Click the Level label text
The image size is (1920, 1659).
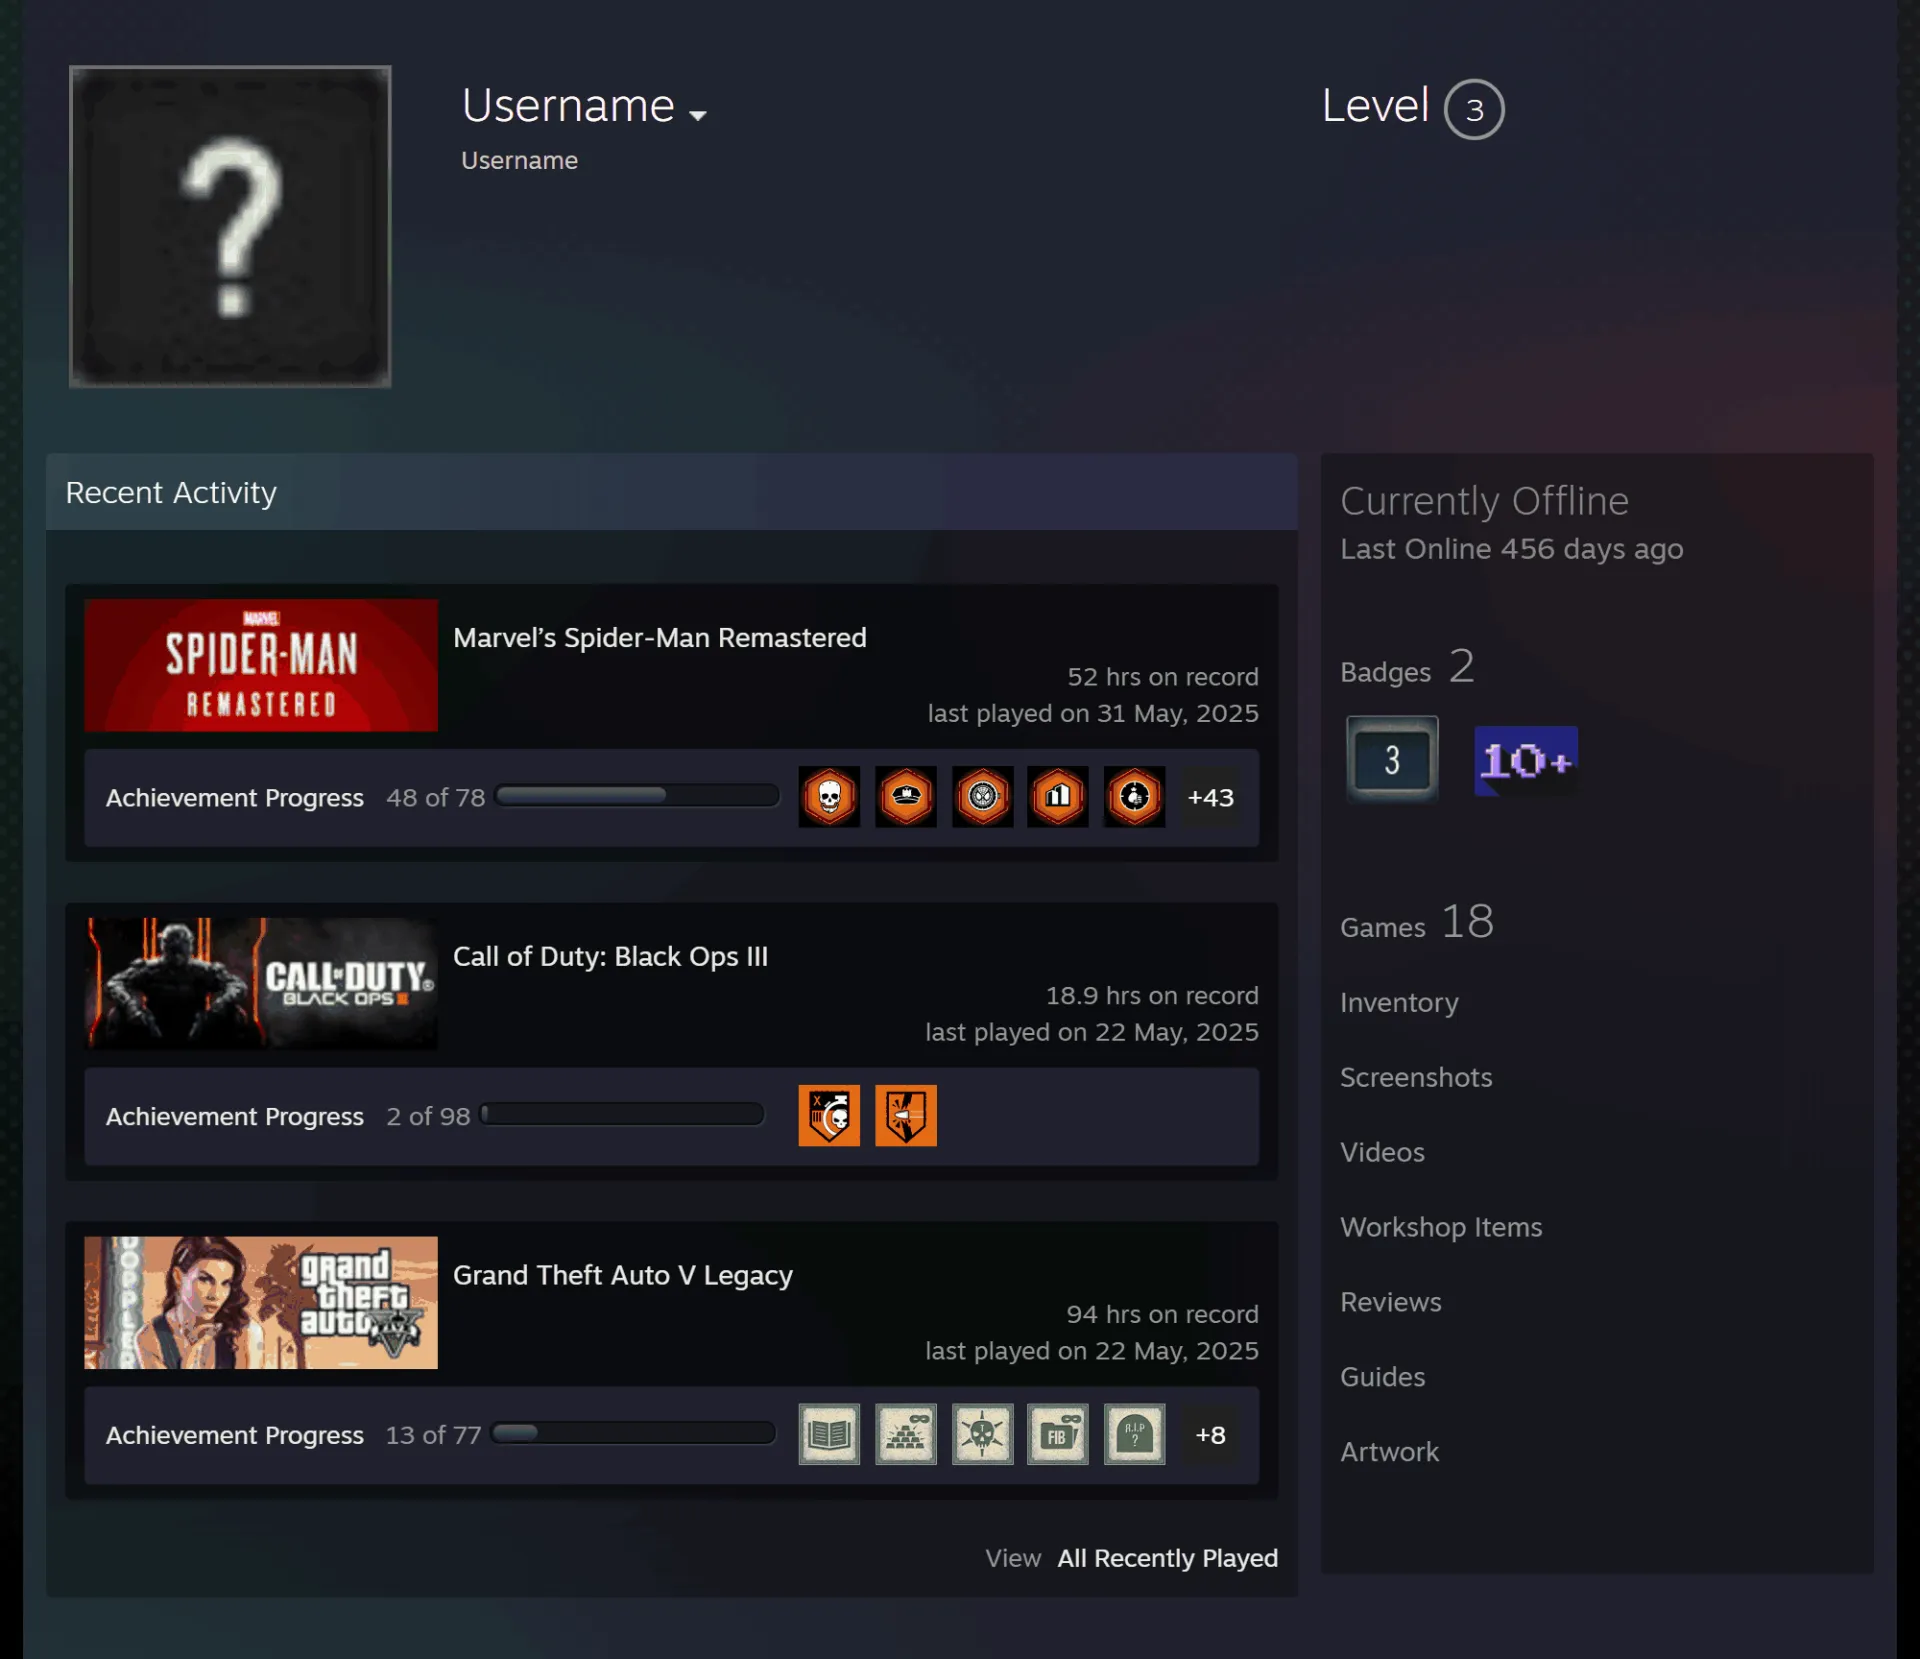pyautogui.click(x=1375, y=105)
